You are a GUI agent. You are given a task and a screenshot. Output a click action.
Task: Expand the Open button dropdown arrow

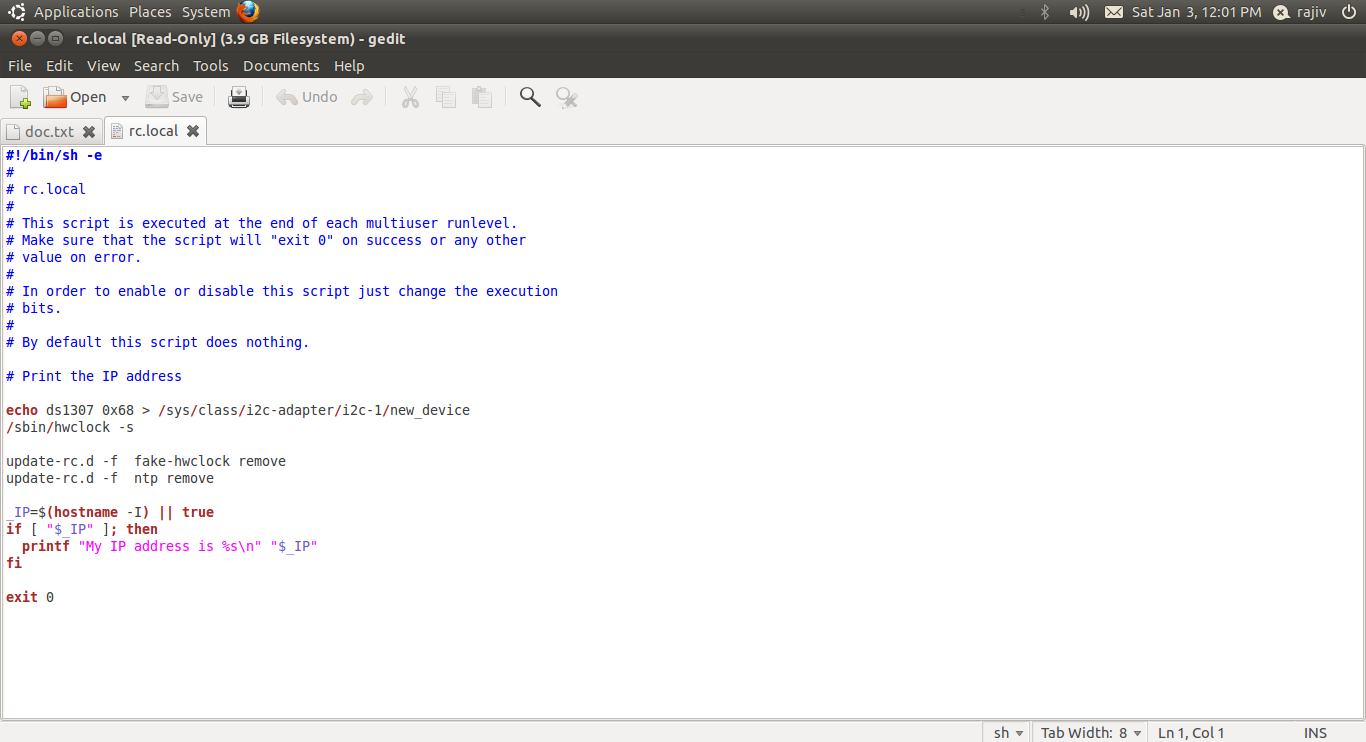tap(124, 96)
